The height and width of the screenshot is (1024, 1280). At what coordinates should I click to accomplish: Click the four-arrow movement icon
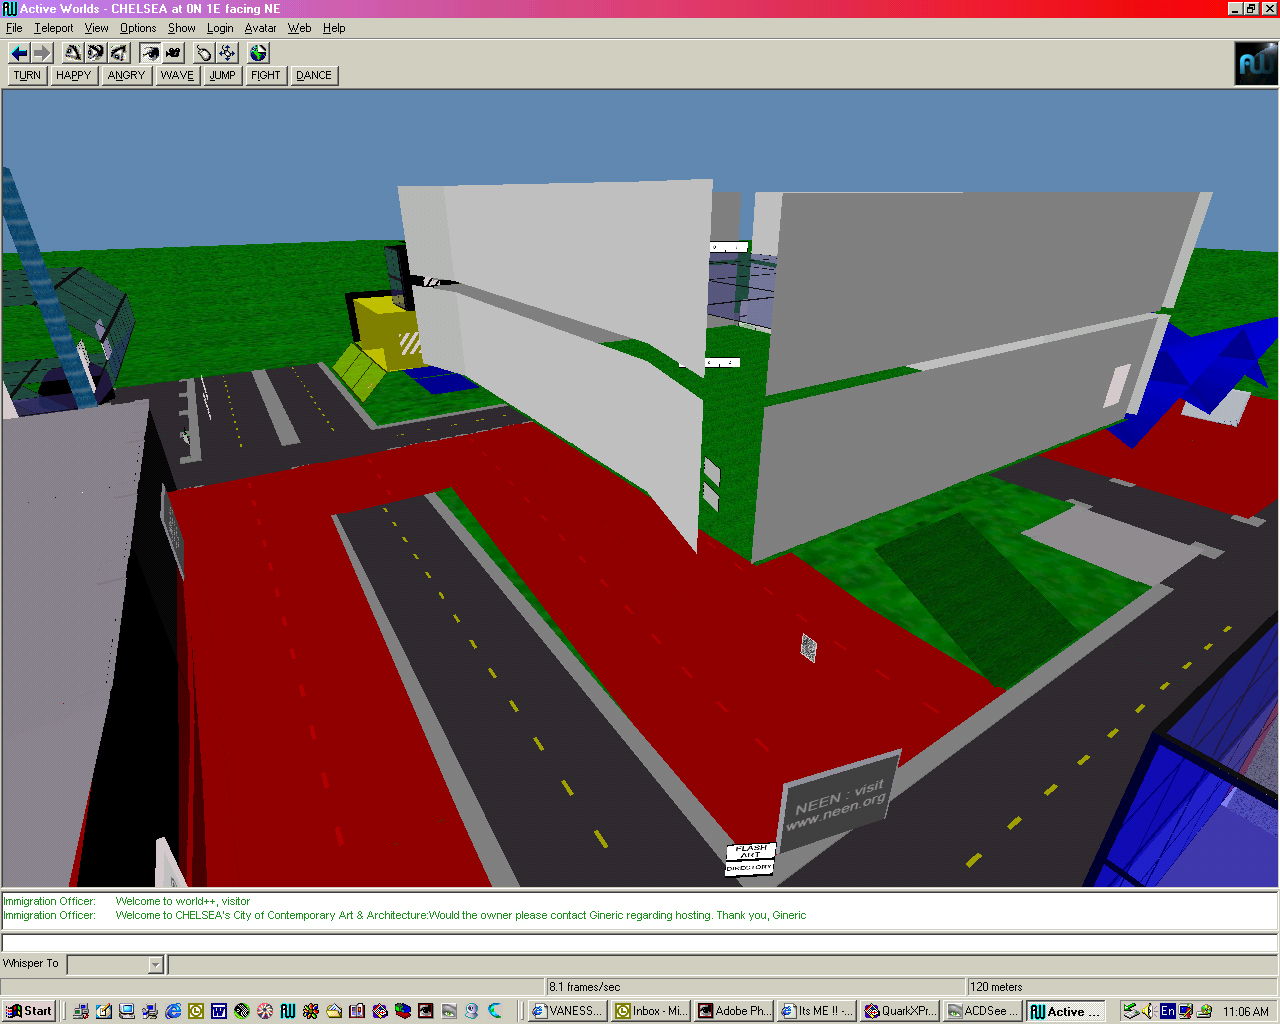(x=227, y=53)
